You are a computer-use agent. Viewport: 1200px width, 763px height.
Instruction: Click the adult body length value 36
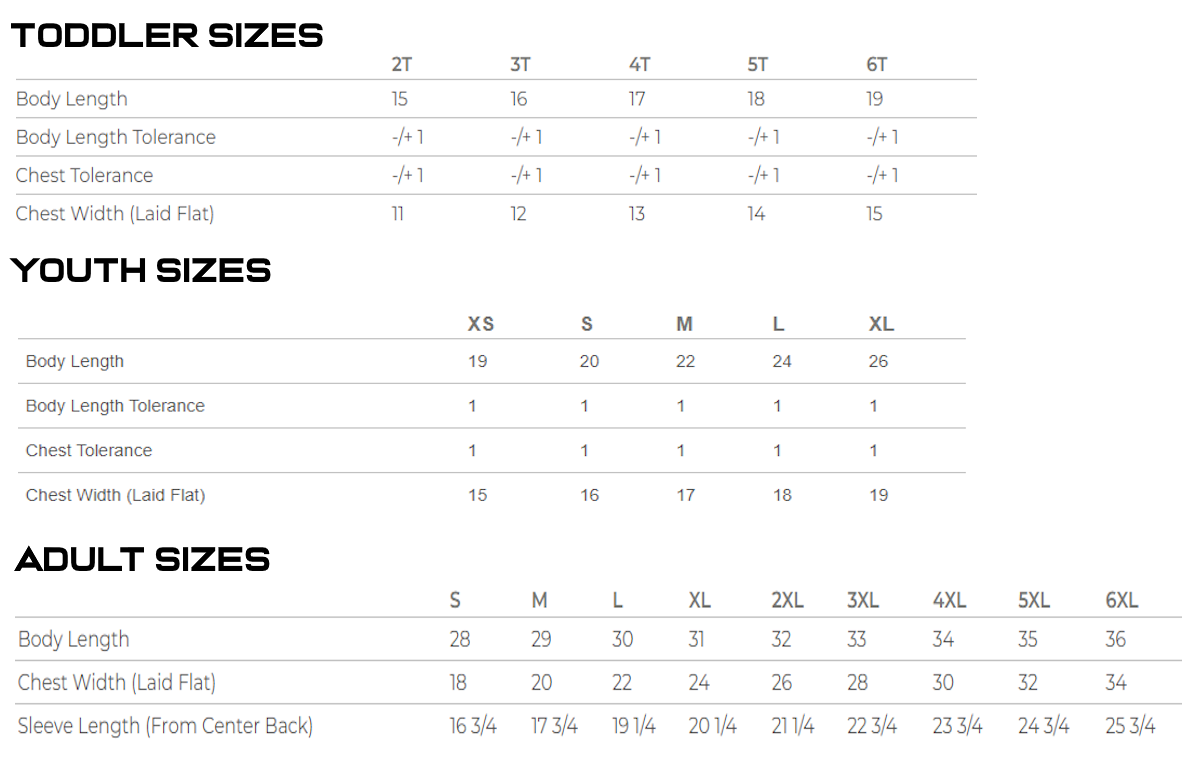(1115, 640)
